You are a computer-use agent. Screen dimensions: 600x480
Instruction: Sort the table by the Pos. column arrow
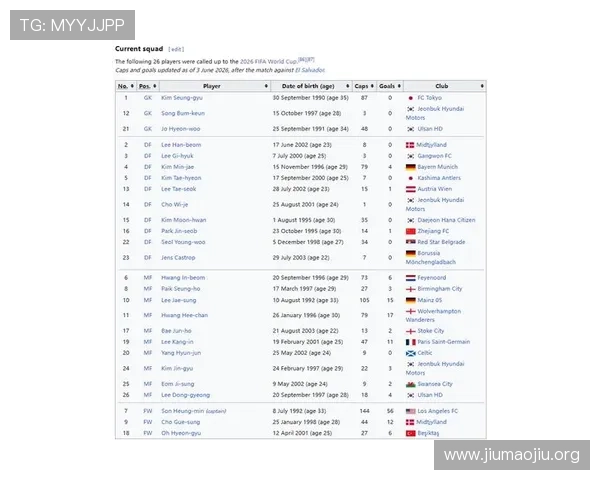click(x=155, y=86)
